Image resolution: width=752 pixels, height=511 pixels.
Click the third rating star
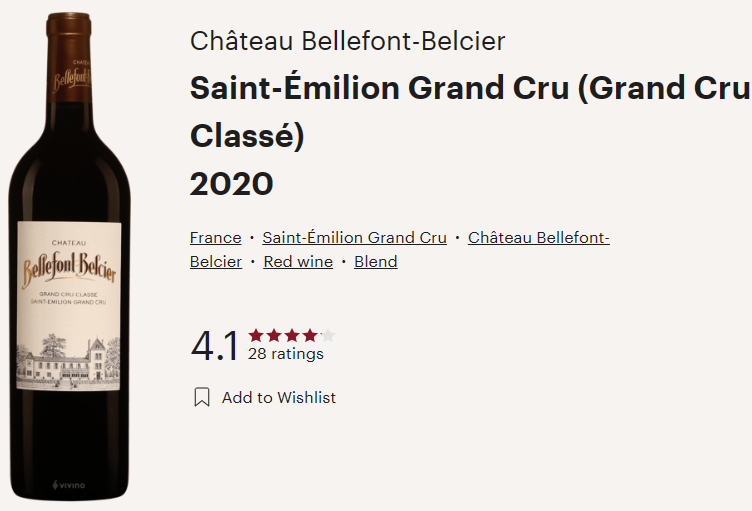[292, 335]
